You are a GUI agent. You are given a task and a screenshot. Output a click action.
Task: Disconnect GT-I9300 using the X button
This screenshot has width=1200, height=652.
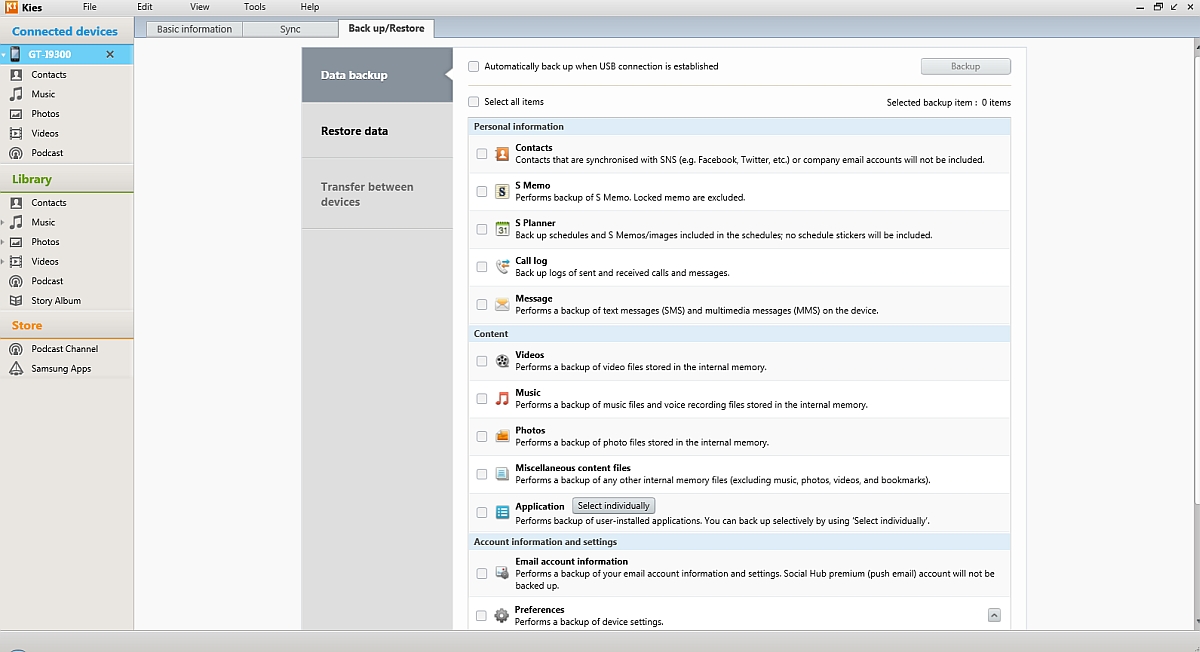[x=110, y=54]
